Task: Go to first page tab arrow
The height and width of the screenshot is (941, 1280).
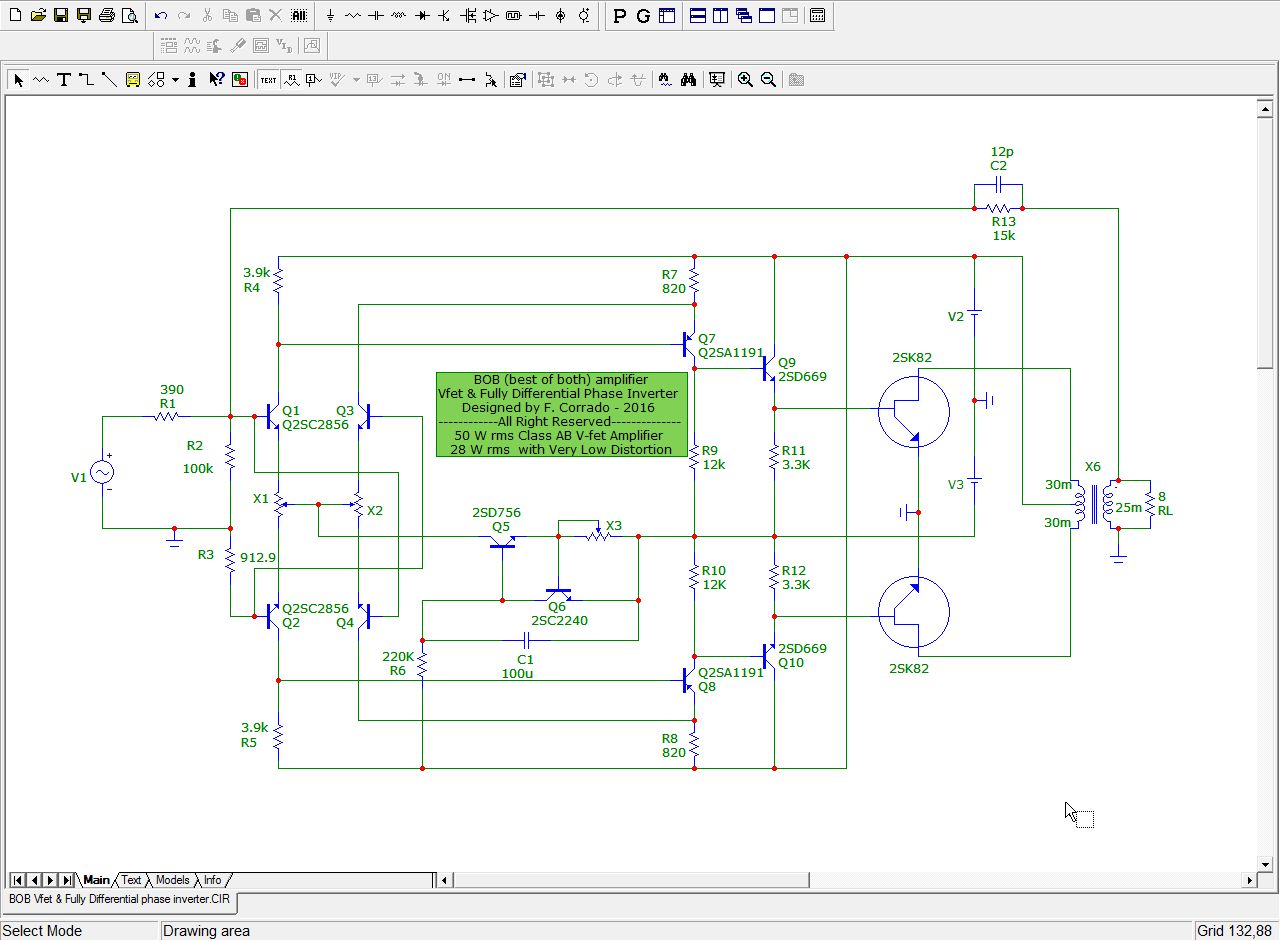Action: (x=19, y=880)
